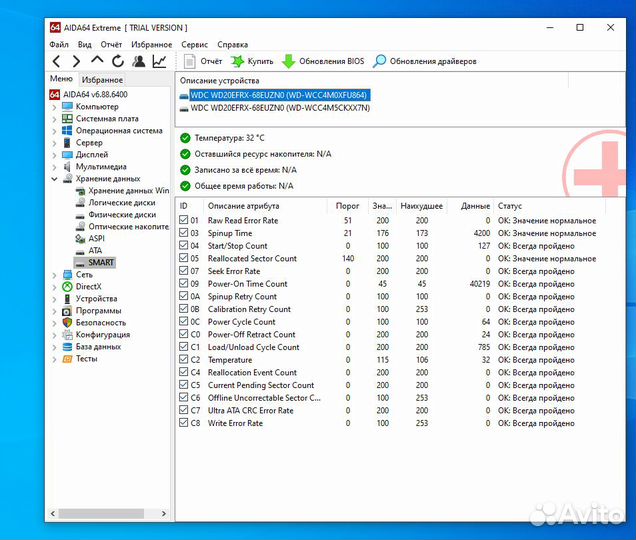Open the Файл menu

pos(59,45)
